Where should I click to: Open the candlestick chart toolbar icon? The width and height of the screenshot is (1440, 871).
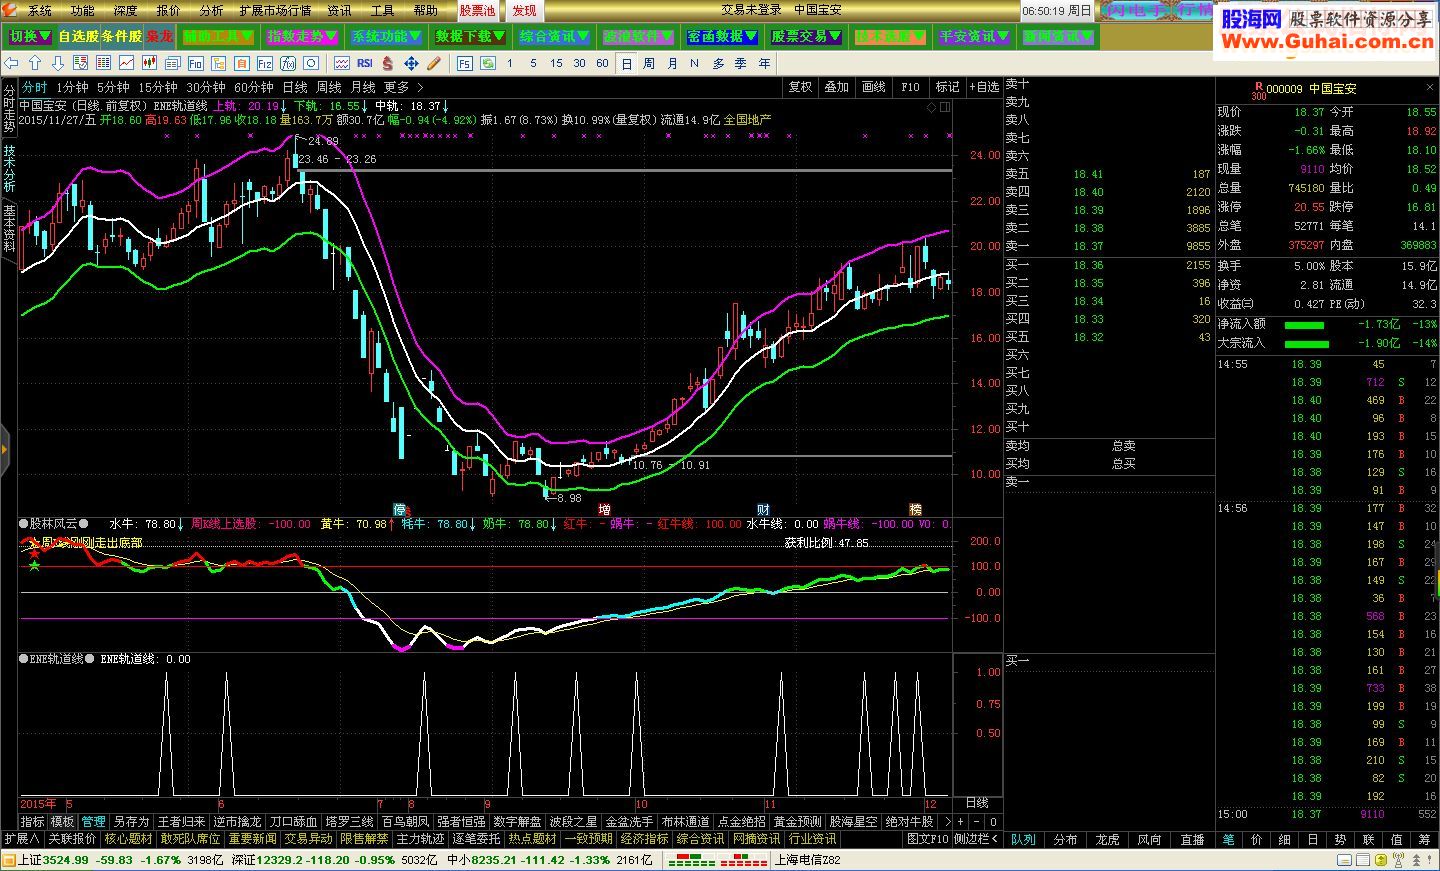(149, 63)
